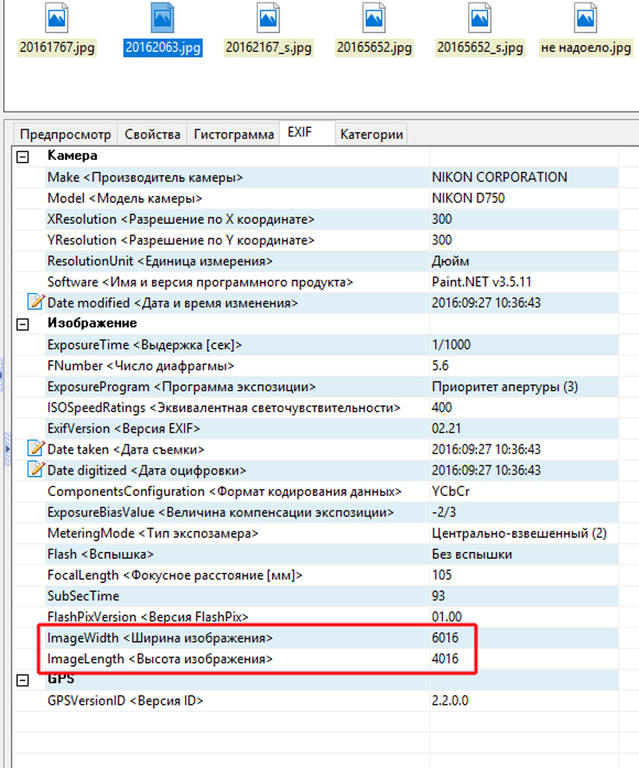Click the 02.21 EXIF version value
The height and width of the screenshot is (768, 639).
click(446, 429)
